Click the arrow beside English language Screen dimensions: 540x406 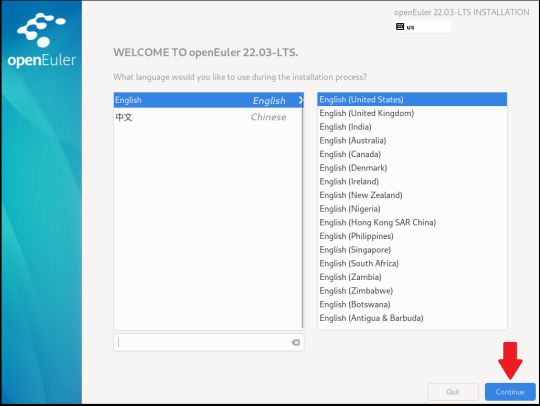tap(301, 100)
